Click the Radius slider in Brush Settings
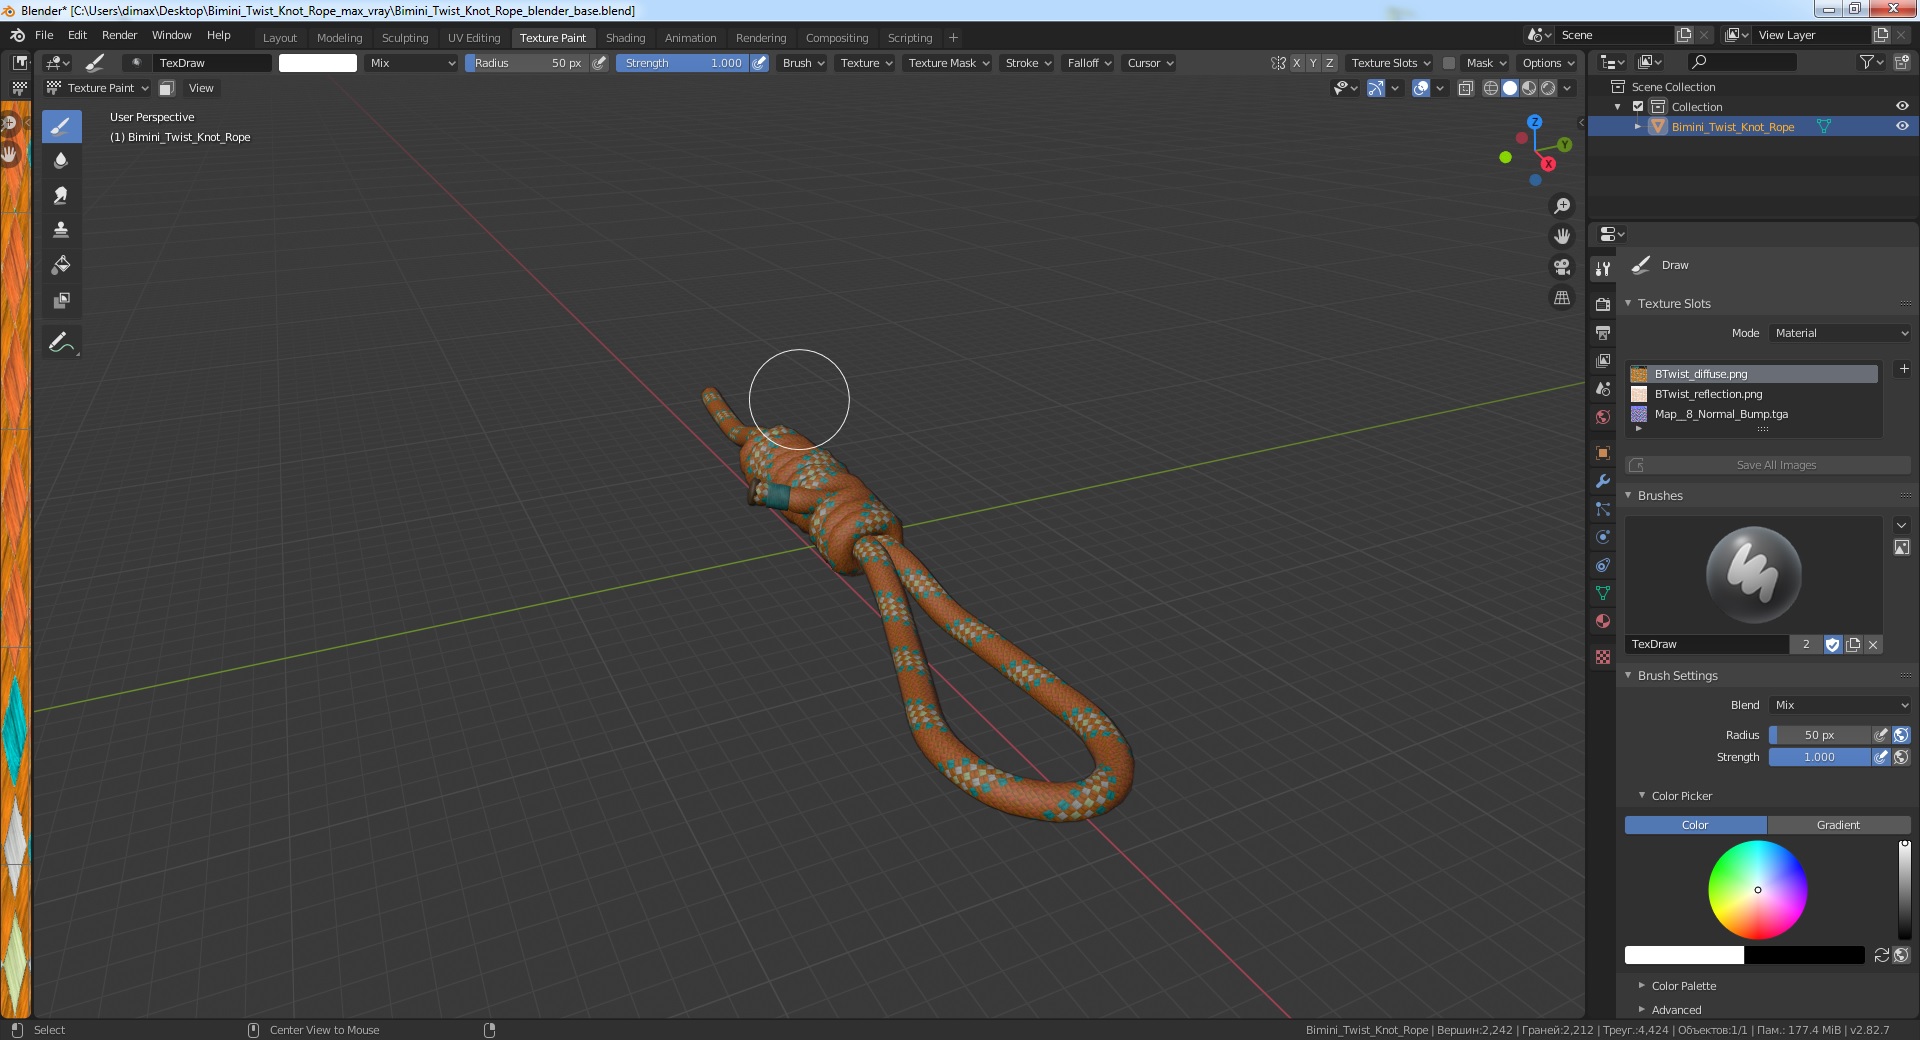 point(1819,735)
